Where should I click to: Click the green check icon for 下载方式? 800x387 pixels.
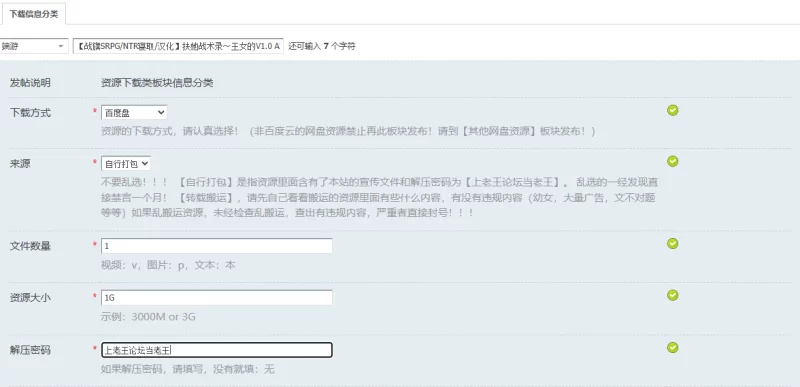672,110
